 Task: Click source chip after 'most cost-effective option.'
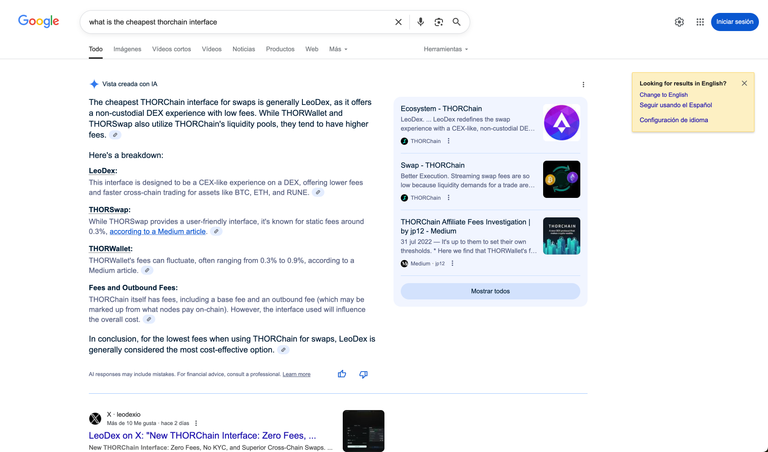283,350
